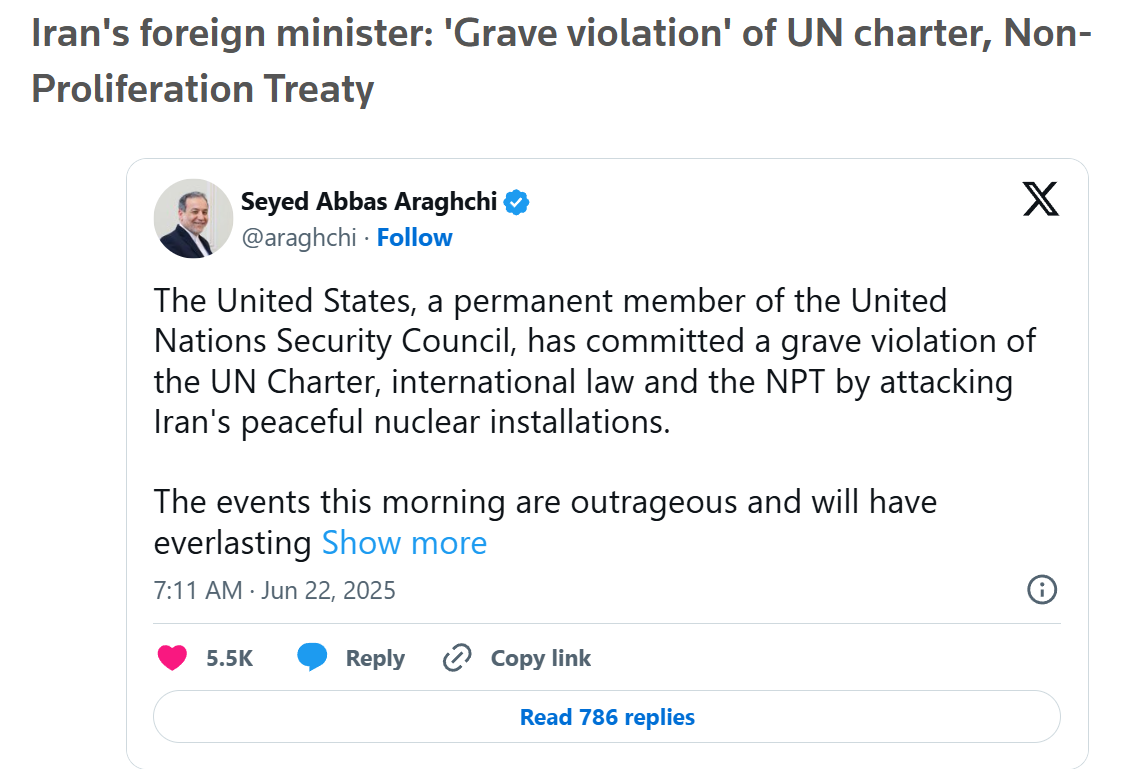Like the tweet with heart icon
The height and width of the screenshot is (769, 1125).
[x=173, y=658]
